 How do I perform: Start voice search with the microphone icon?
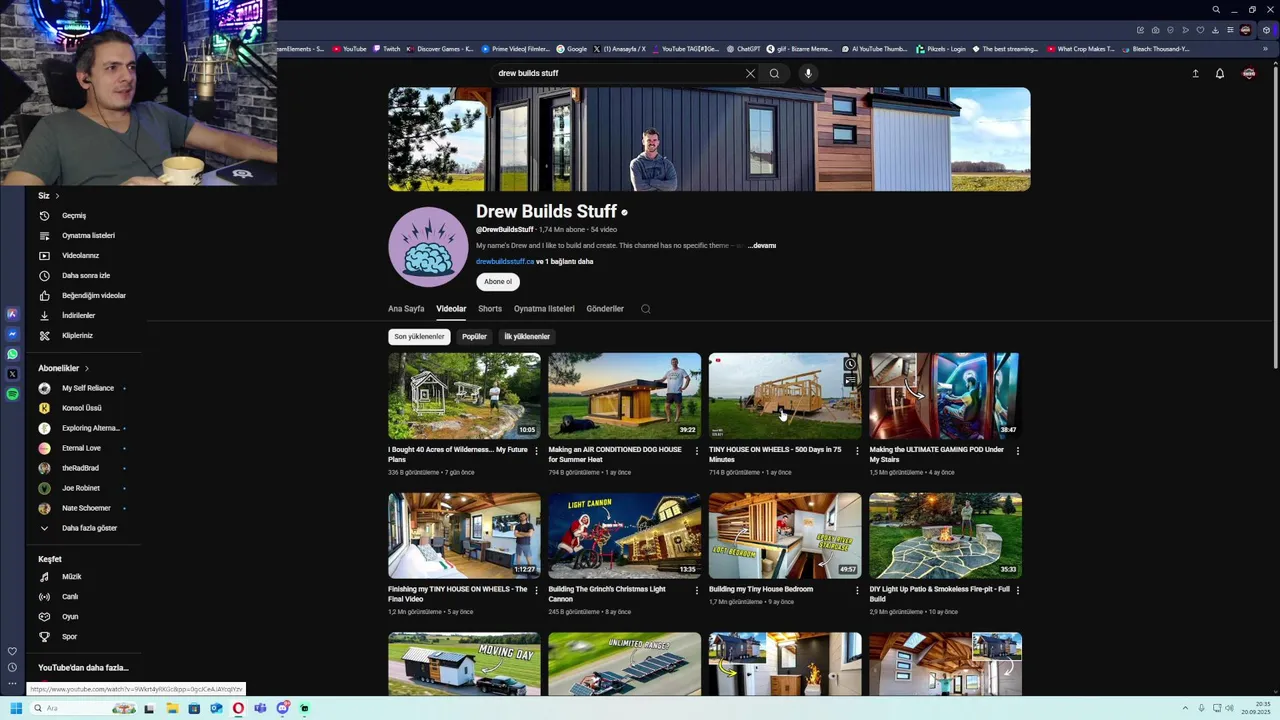point(808,73)
